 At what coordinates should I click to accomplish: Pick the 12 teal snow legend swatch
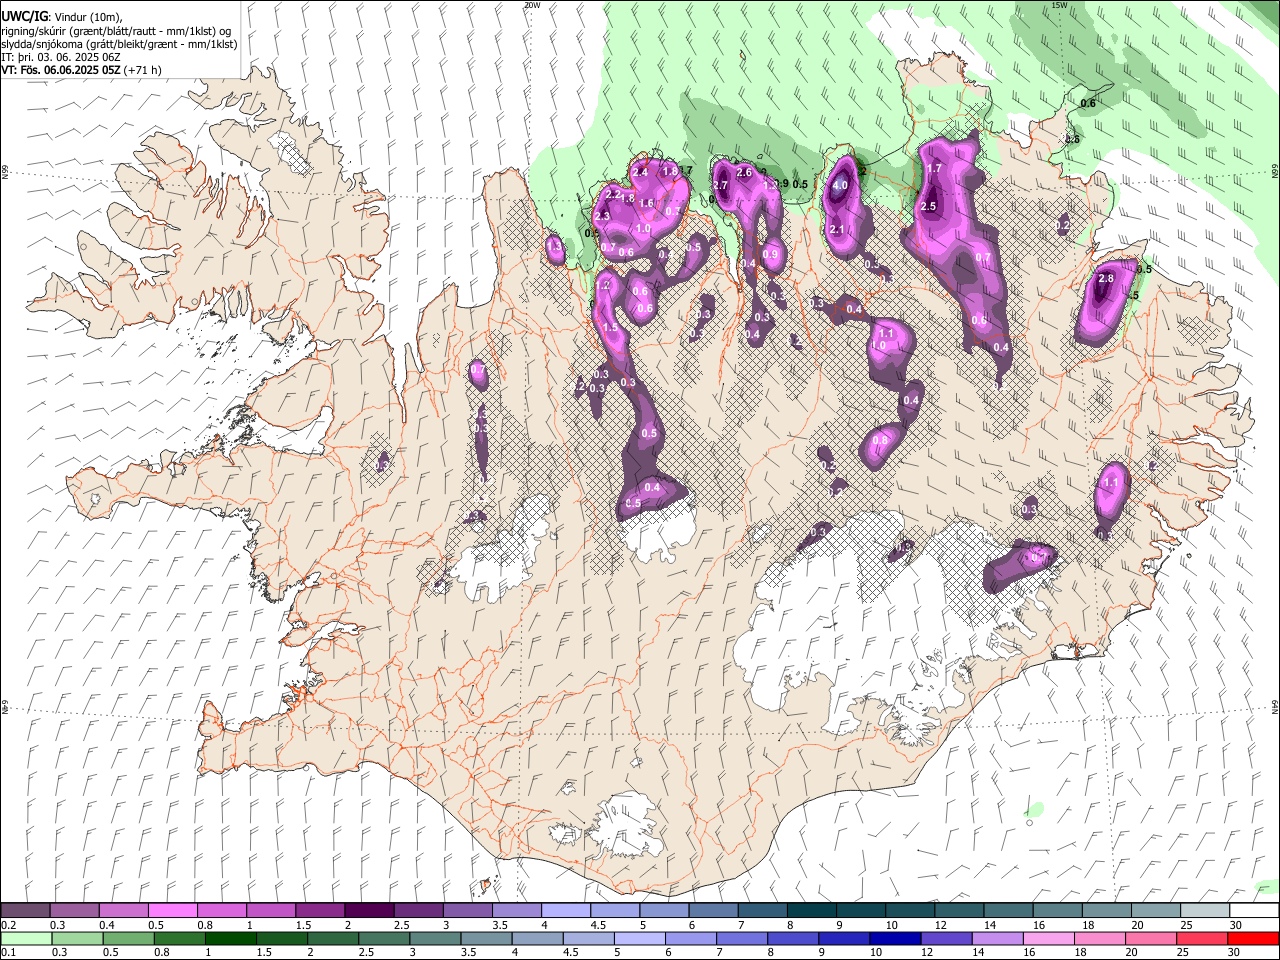pyautogui.click(x=959, y=911)
